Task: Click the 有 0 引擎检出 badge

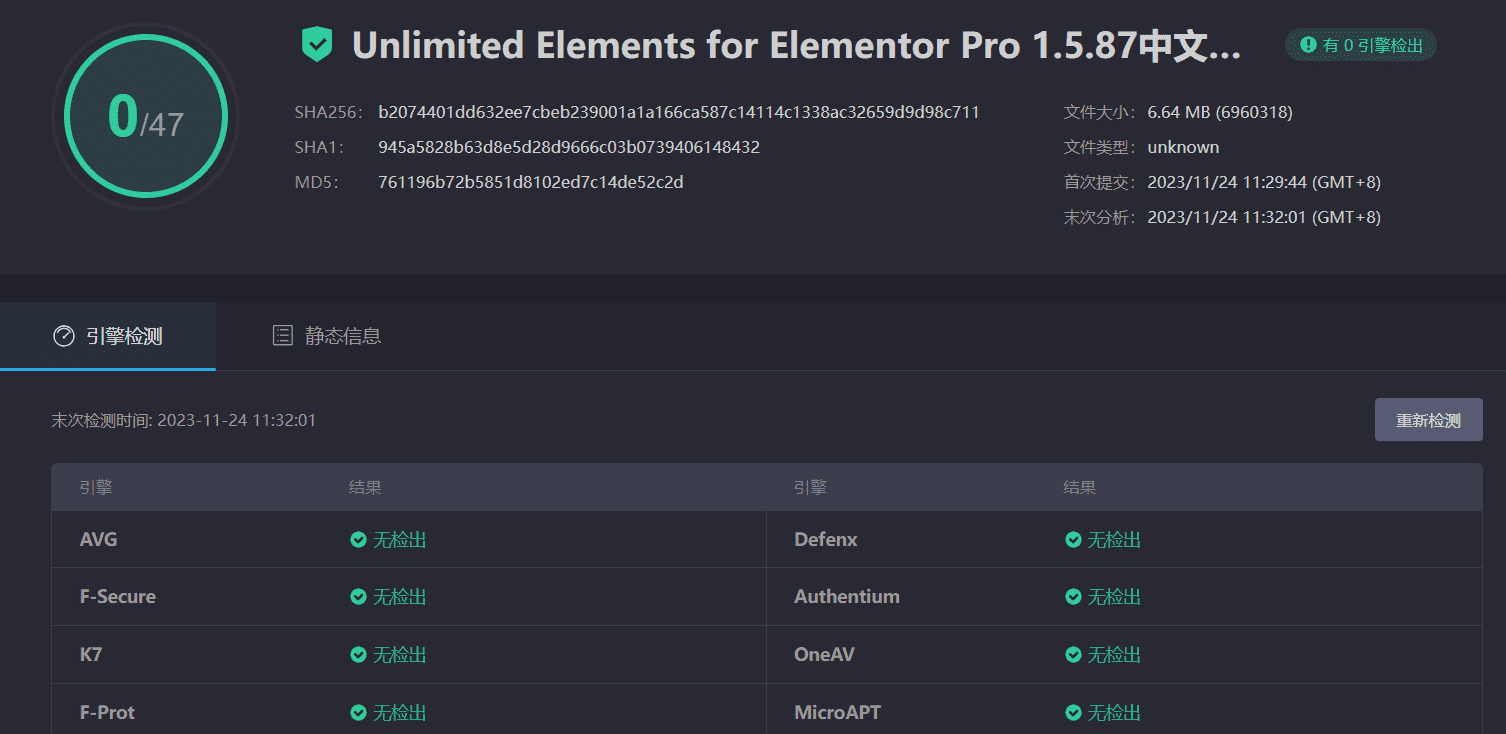Action: coord(1361,45)
